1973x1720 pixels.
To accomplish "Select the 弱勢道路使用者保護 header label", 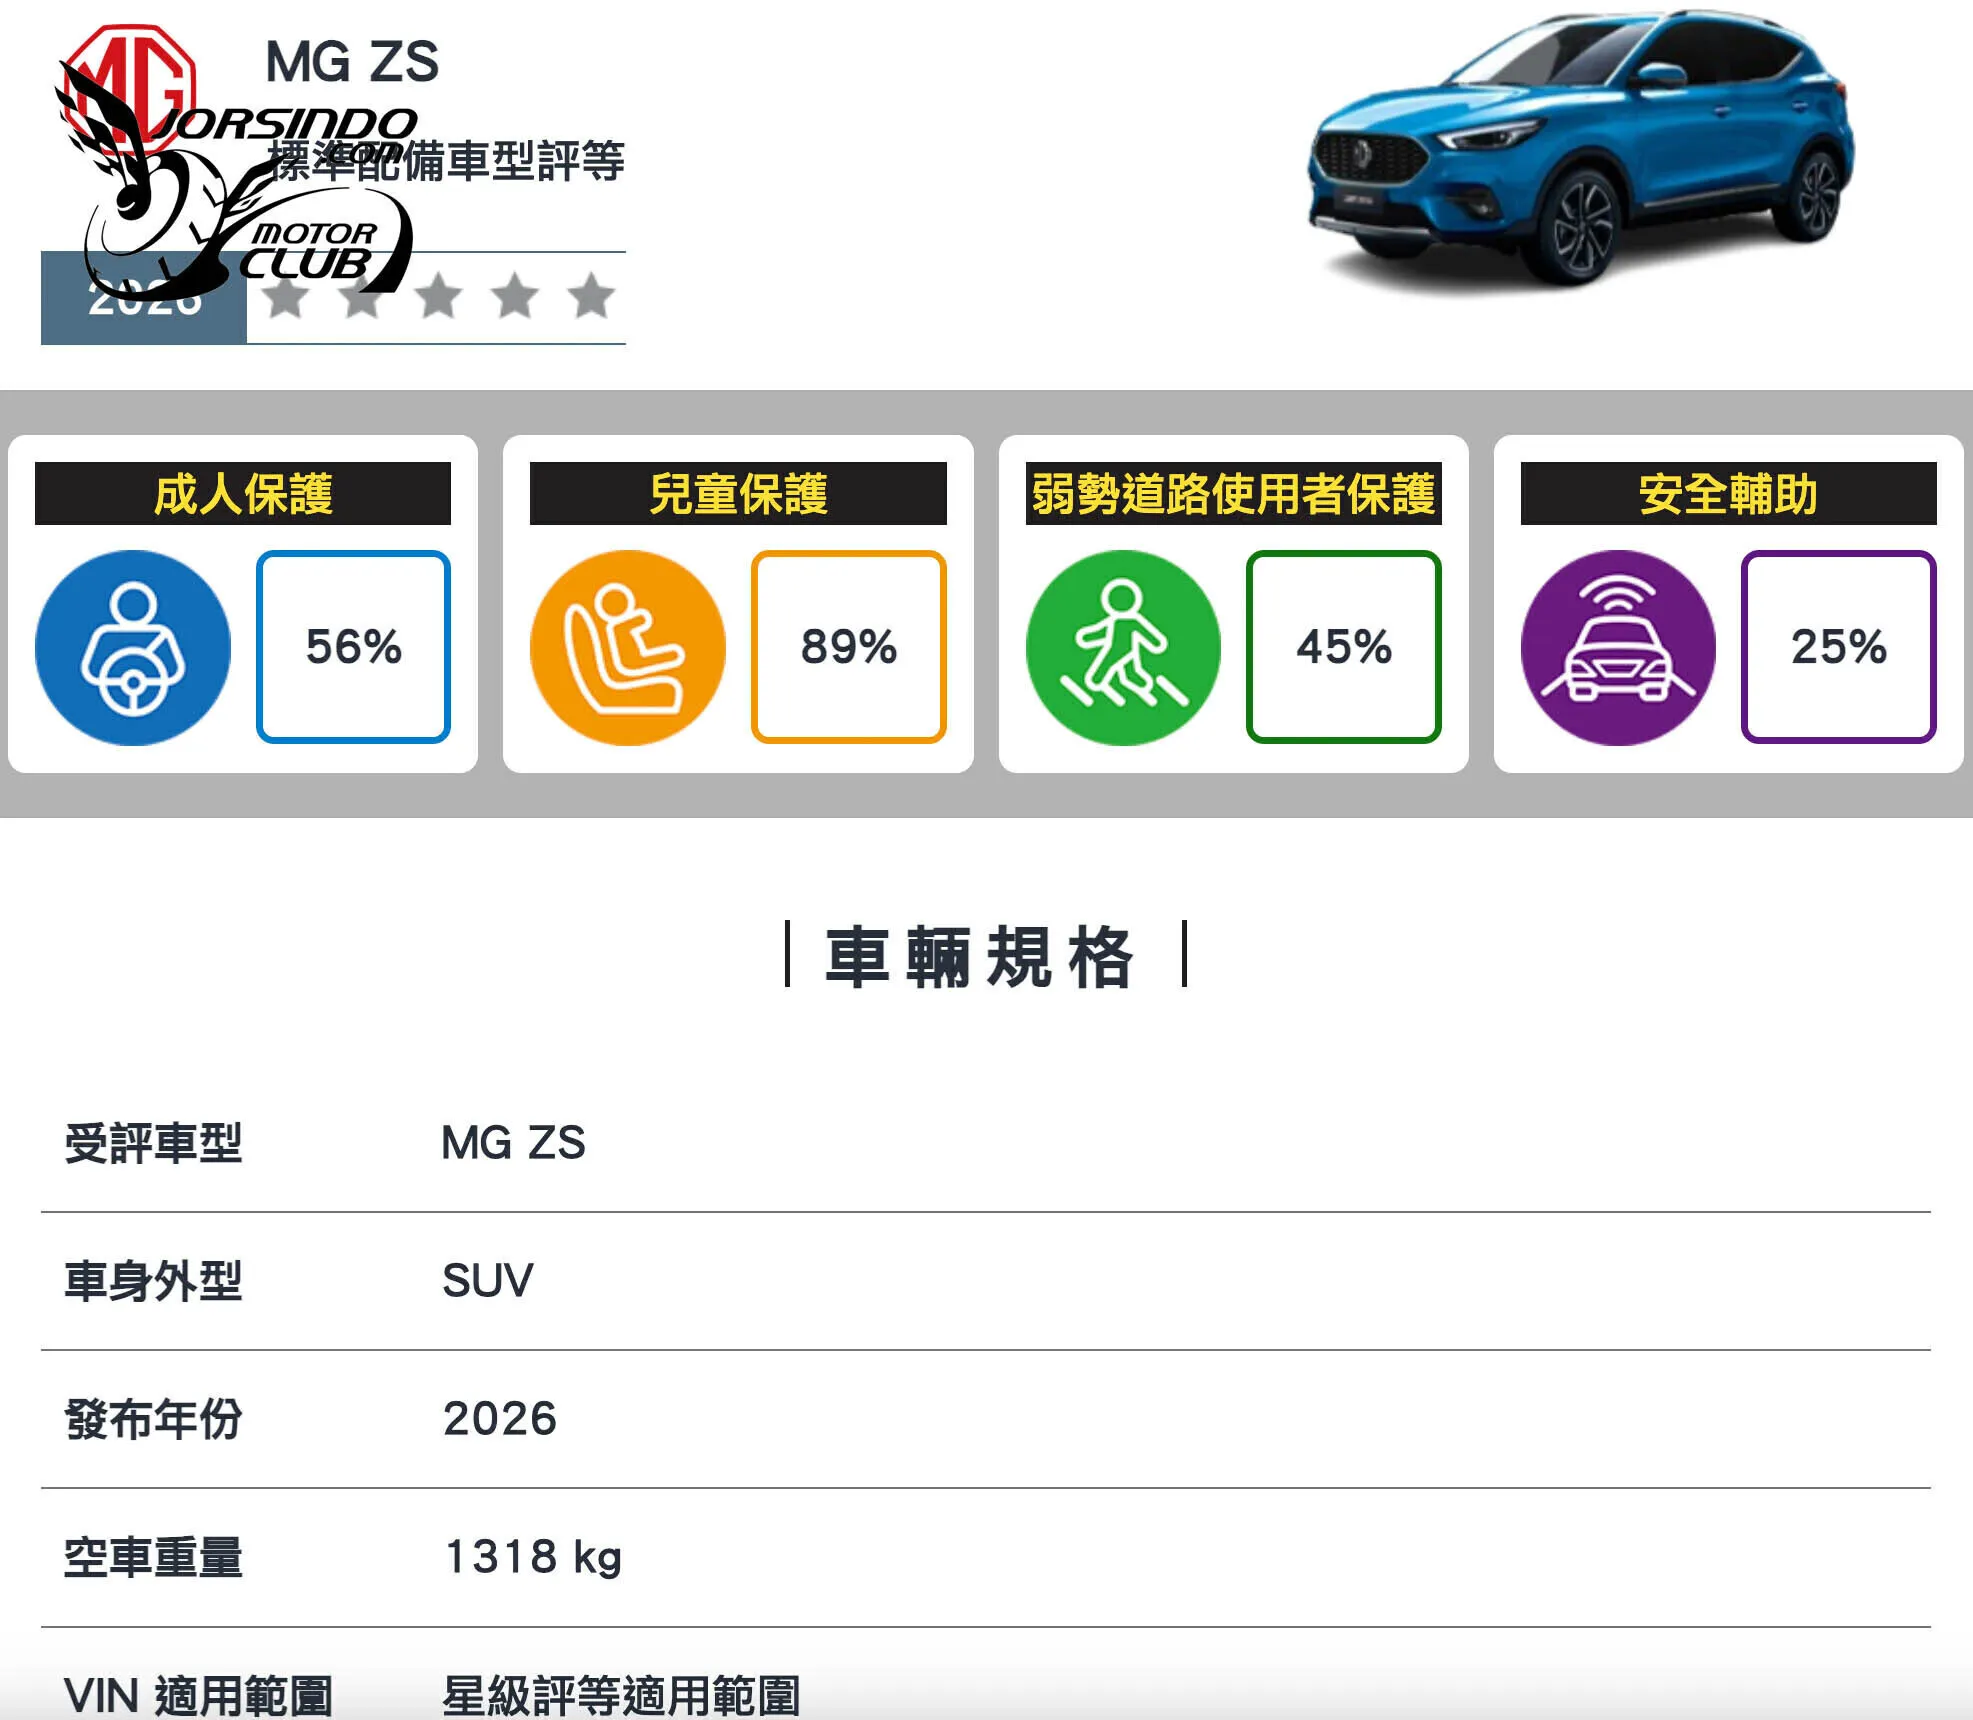I will point(1233,494).
